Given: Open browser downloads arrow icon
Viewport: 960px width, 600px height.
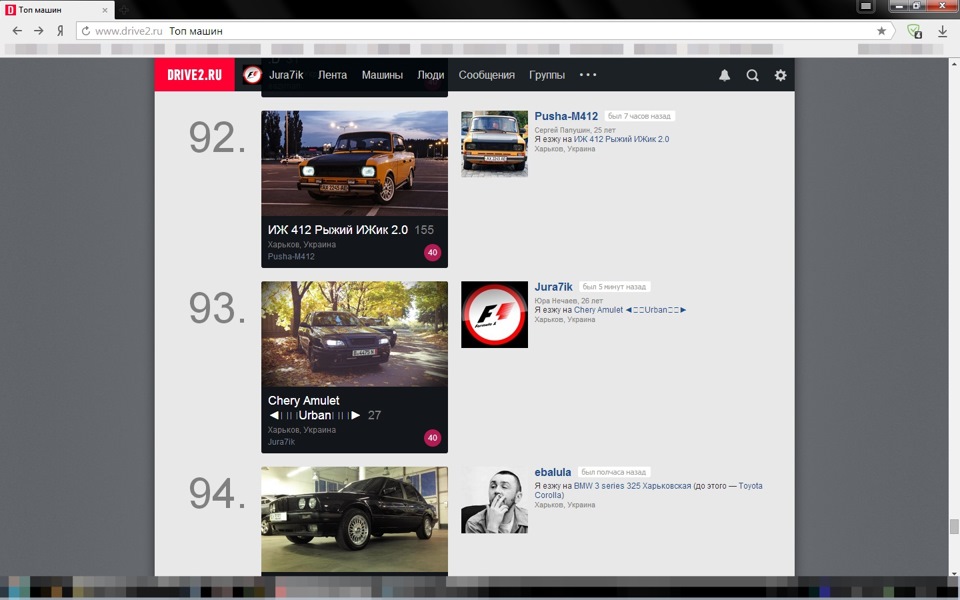Looking at the screenshot, I should 942,31.
